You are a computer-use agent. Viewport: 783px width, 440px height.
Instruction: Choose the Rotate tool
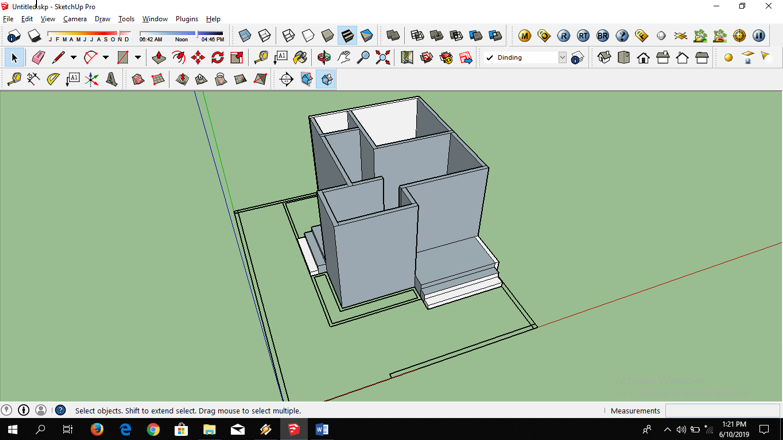click(217, 58)
